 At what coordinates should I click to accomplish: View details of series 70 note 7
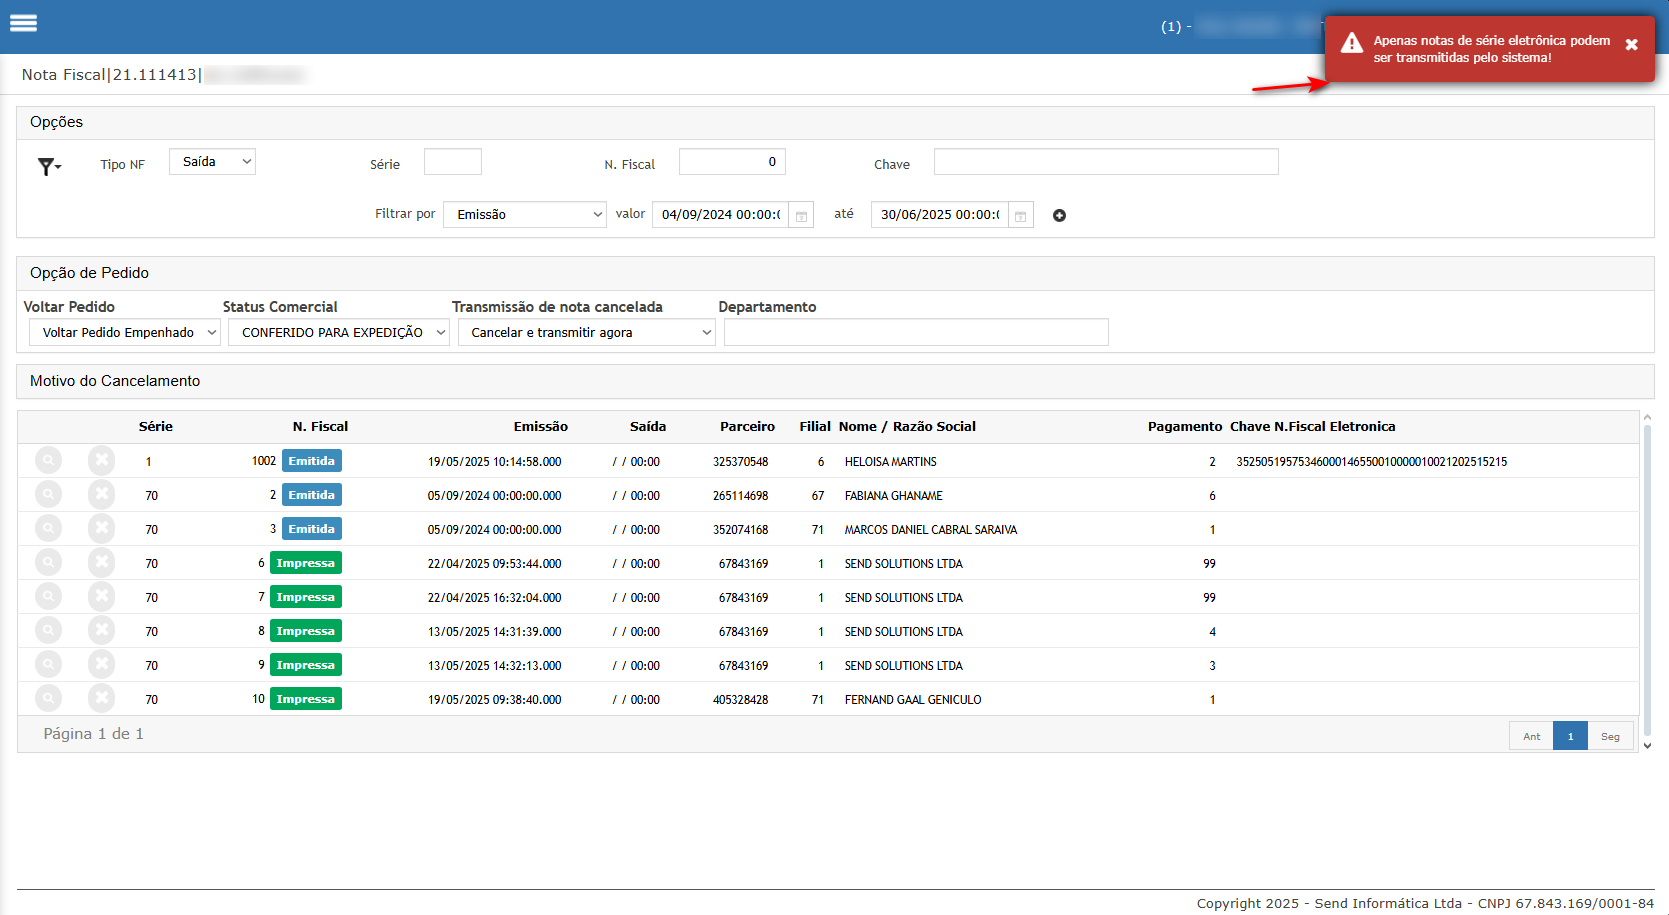point(48,596)
